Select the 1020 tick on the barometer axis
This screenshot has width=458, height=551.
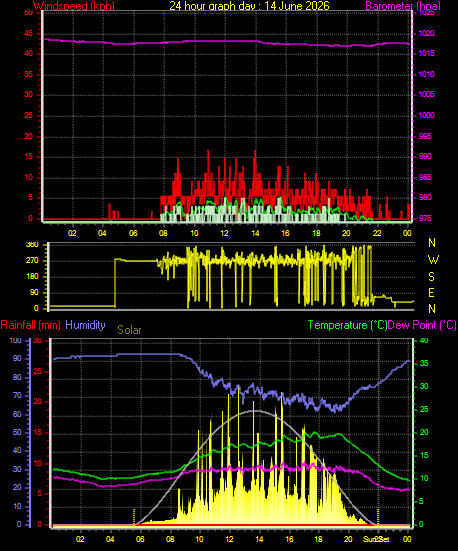click(x=426, y=33)
